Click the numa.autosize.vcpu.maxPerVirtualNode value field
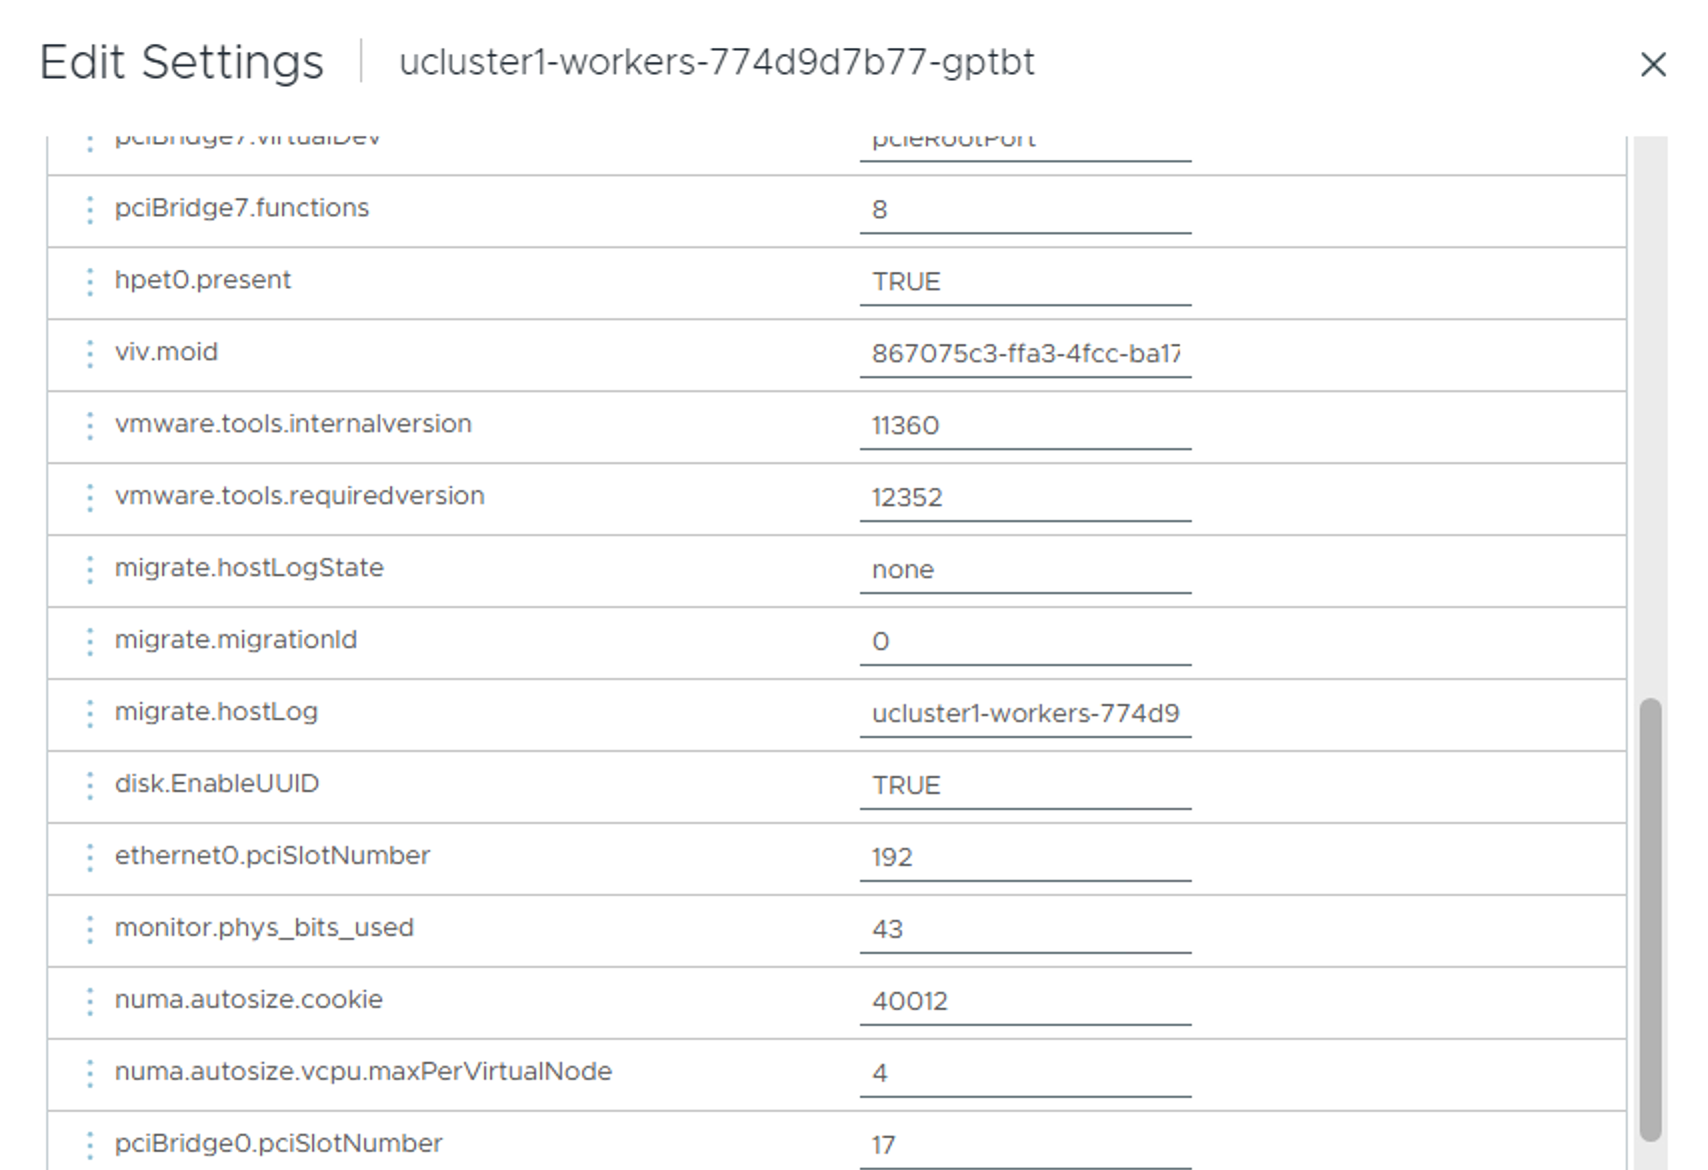1708x1170 pixels. point(1025,1074)
